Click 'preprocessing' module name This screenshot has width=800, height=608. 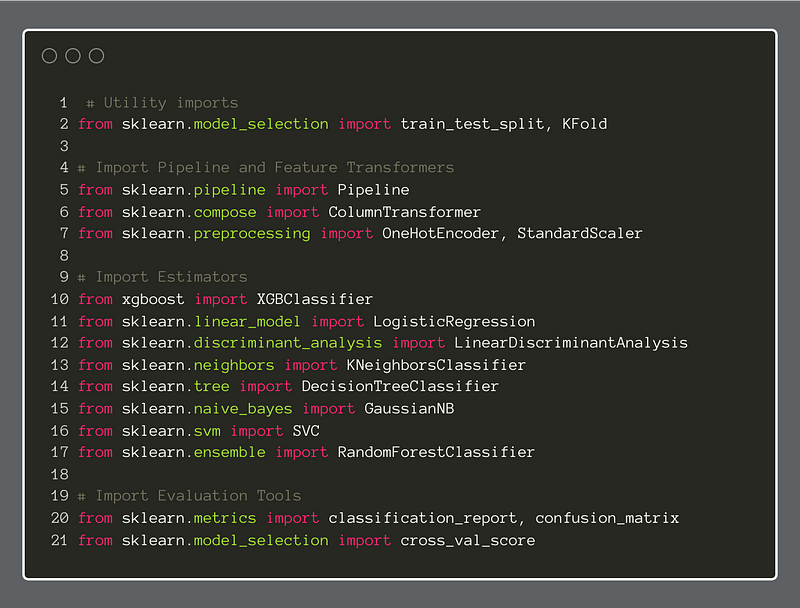252,234
